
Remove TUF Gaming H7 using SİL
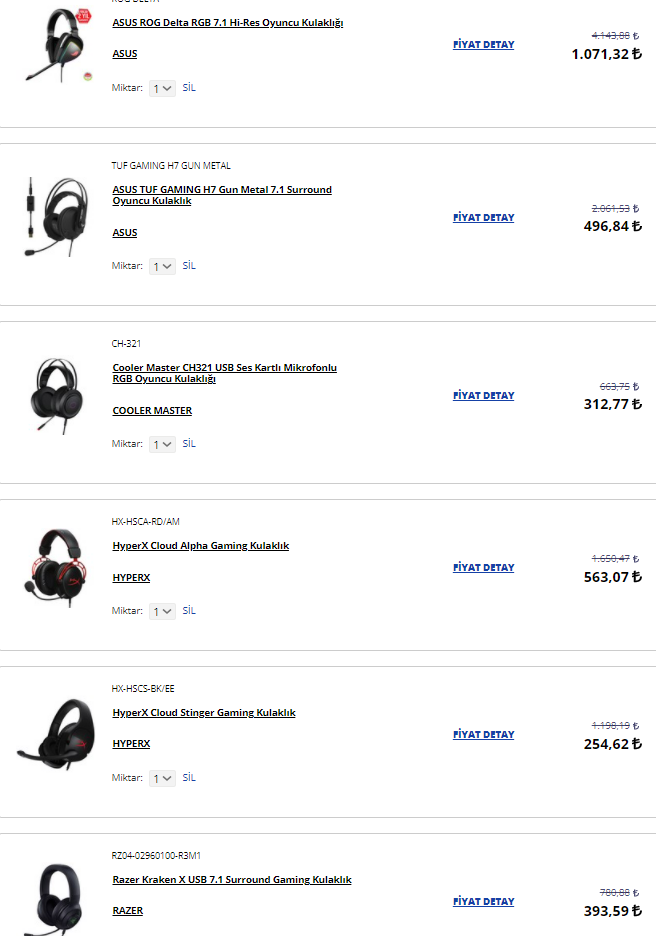coord(189,266)
